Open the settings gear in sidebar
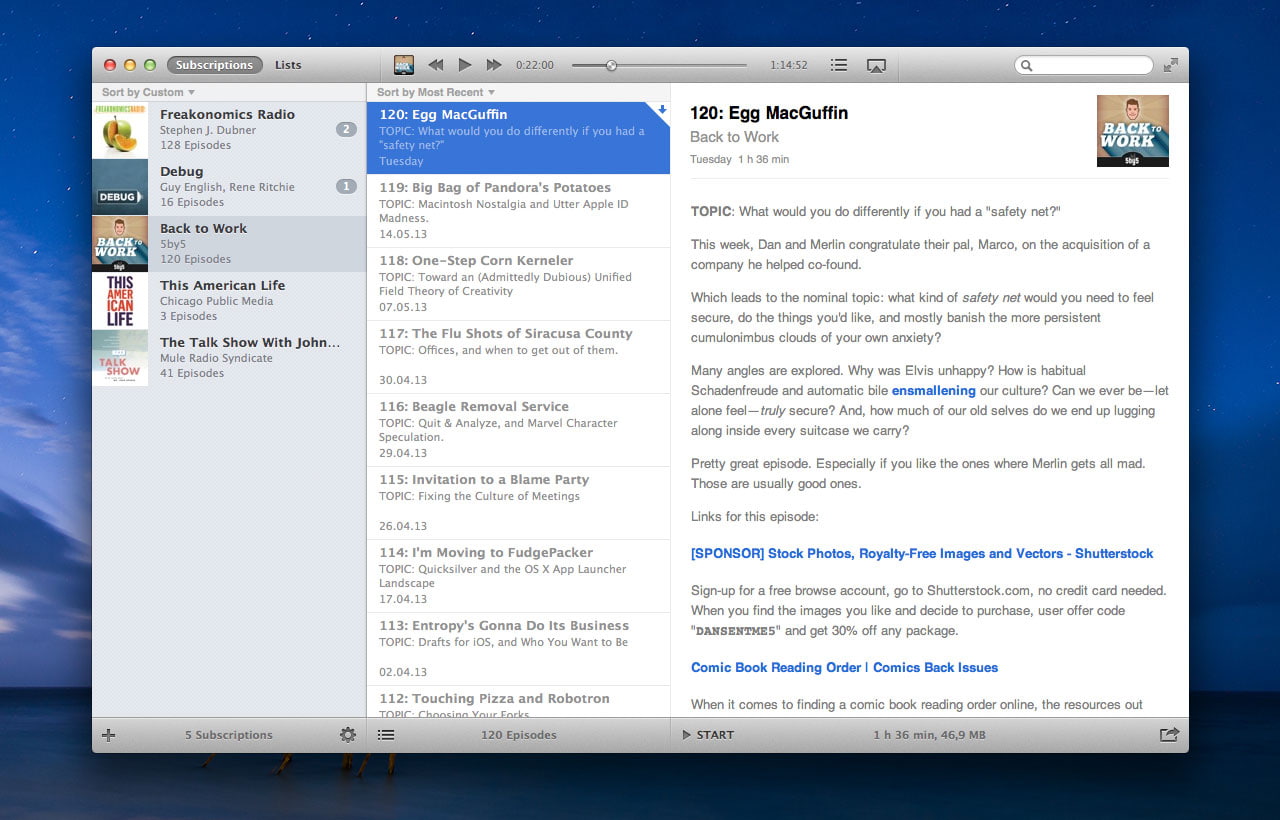The width and height of the screenshot is (1280, 820). pyautogui.click(x=347, y=735)
